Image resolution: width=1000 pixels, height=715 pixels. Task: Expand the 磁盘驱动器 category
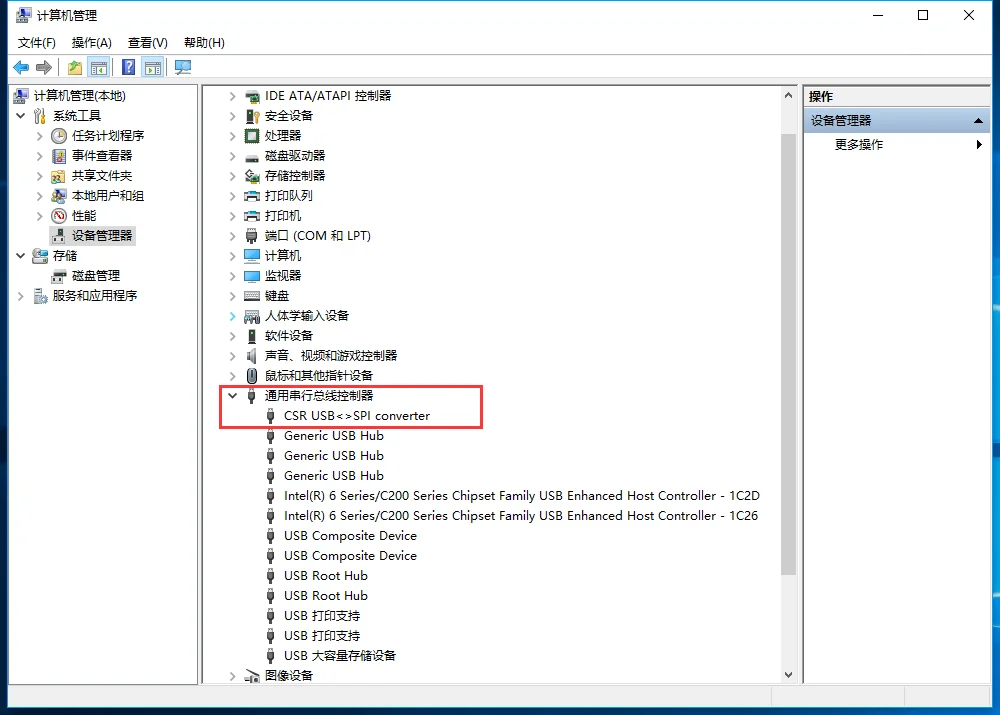point(233,156)
